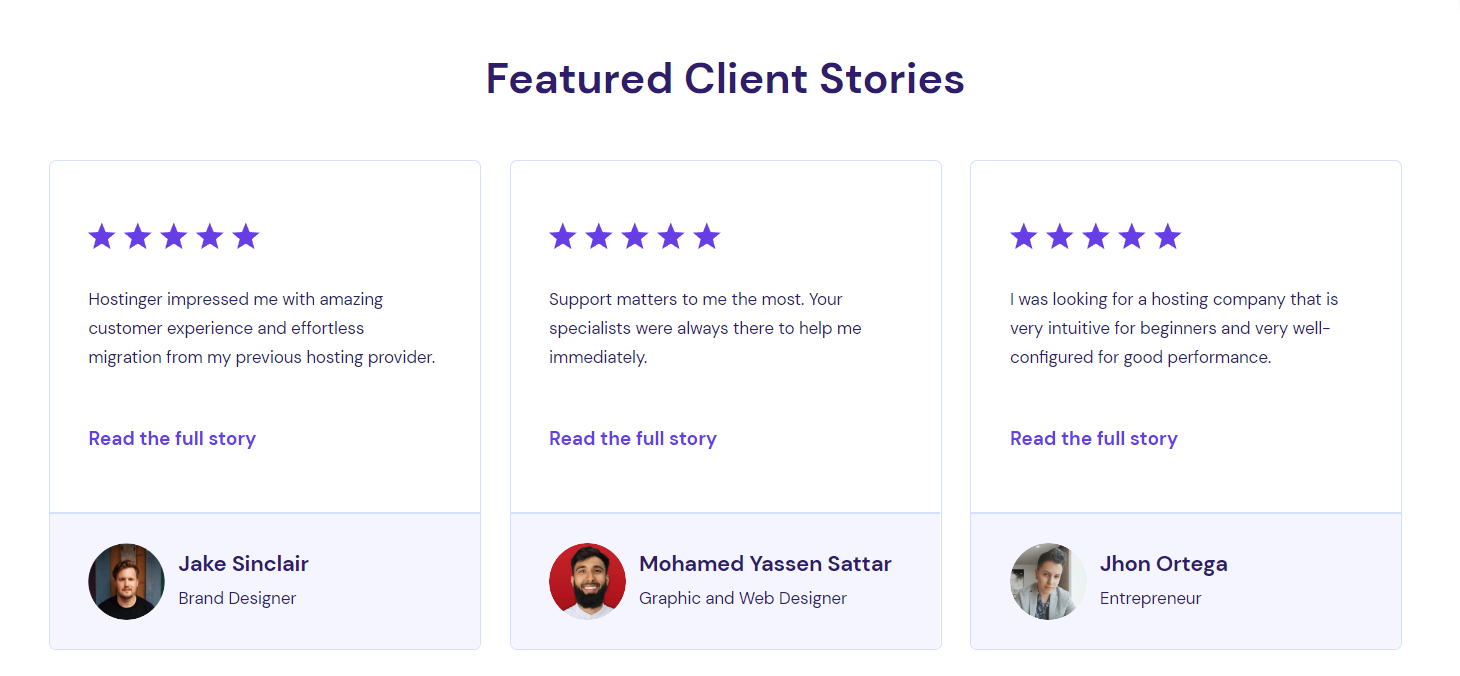Follow the Read the full story link under Jhon's review
The image size is (1460, 676).
click(x=1093, y=438)
